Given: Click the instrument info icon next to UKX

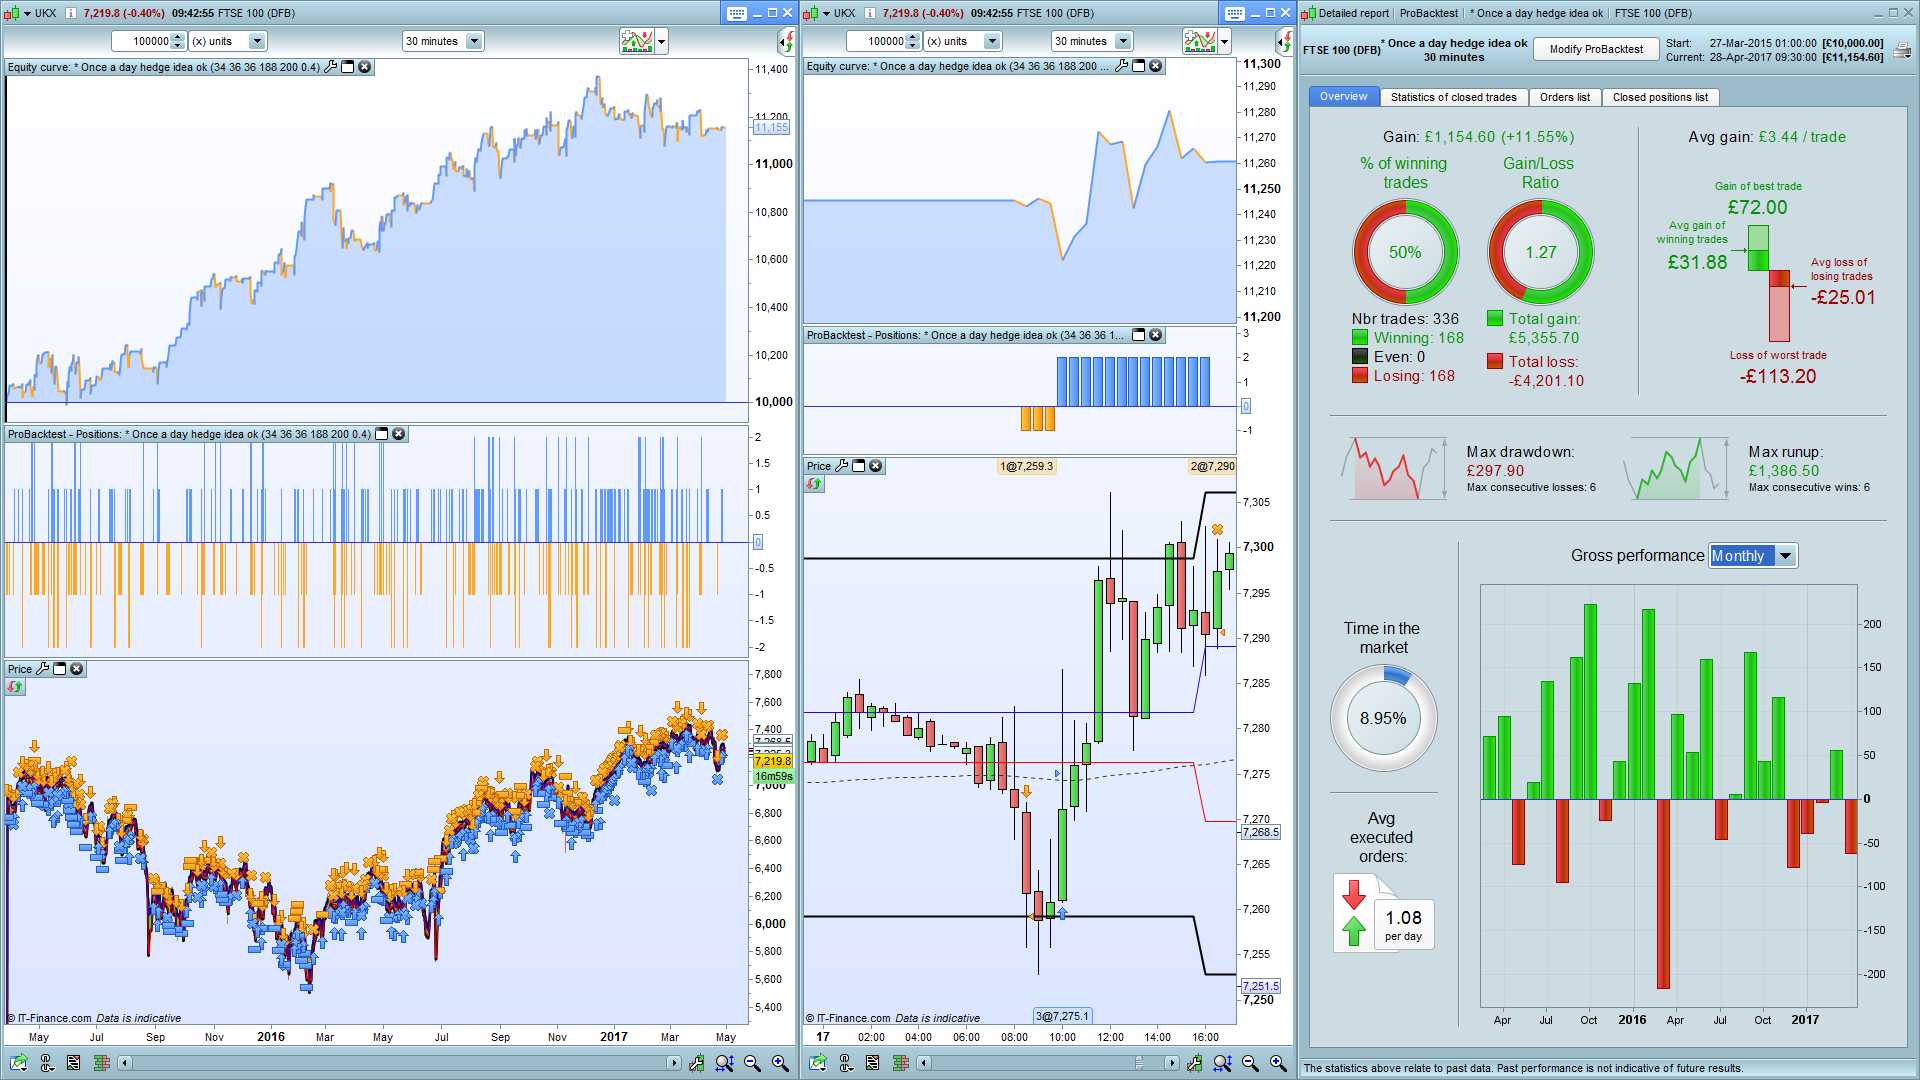Looking at the screenshot, I should (71, 13).
